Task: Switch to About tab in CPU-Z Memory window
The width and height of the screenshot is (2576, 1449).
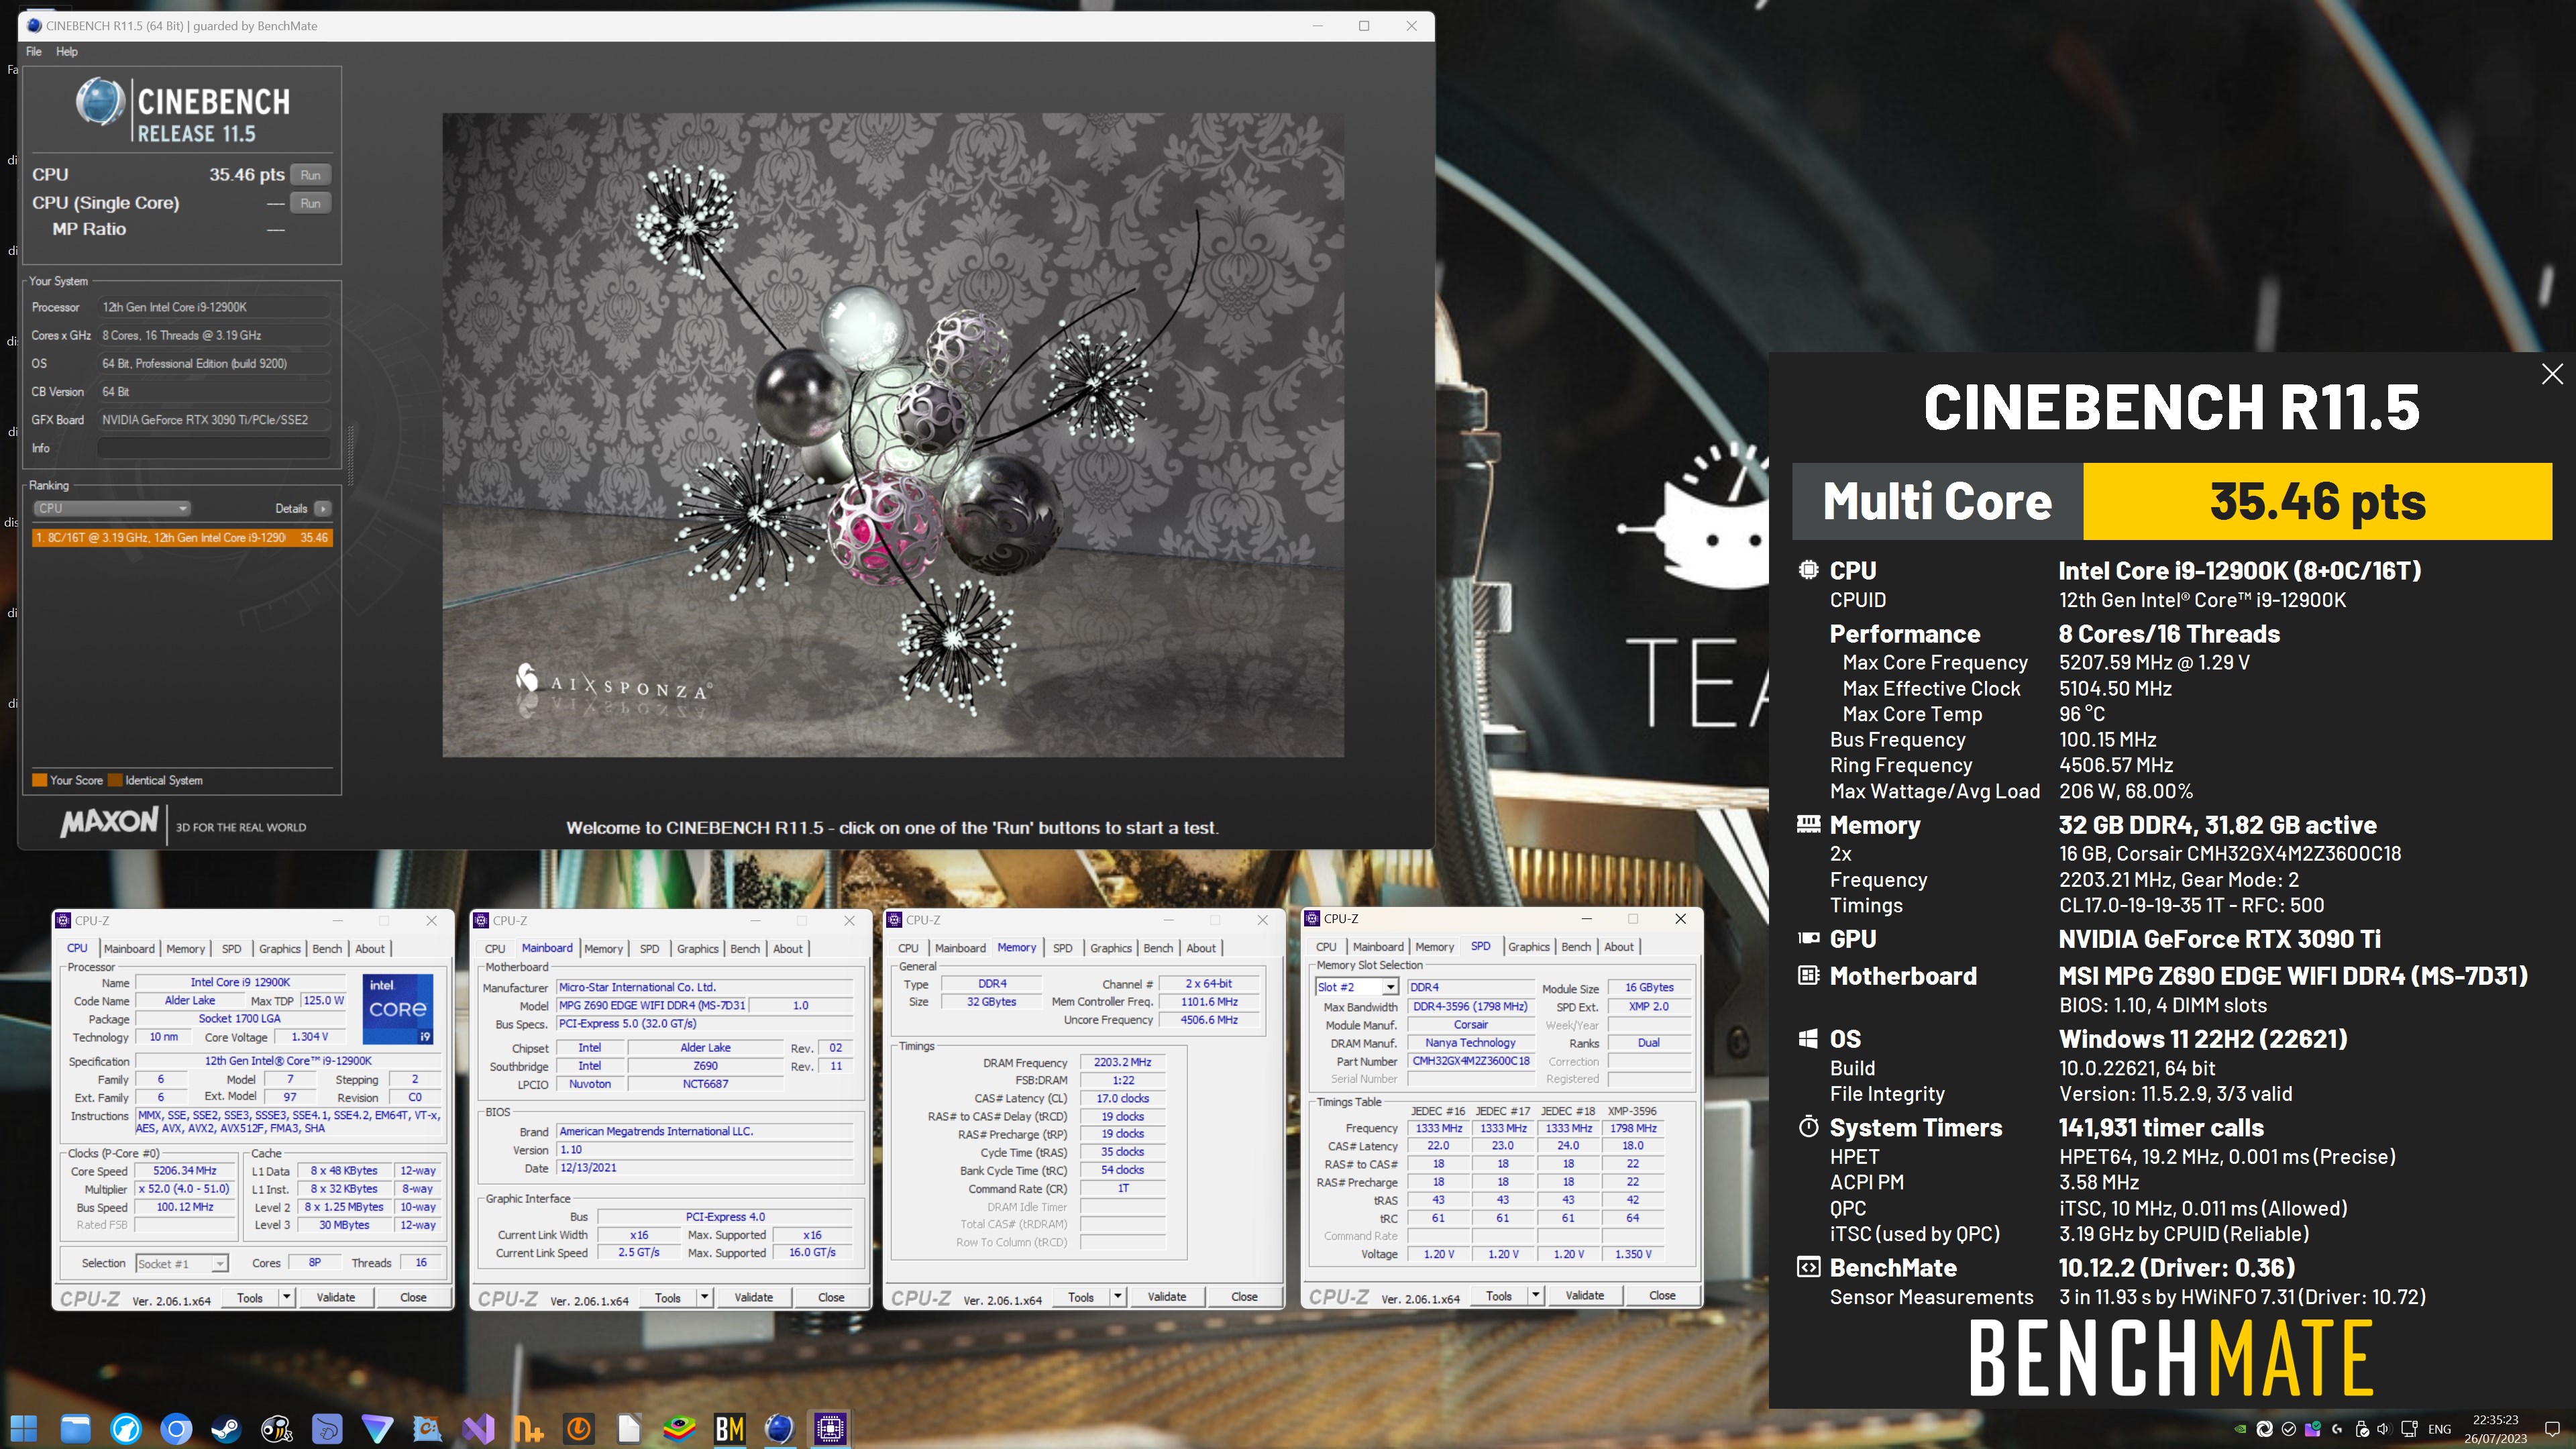Action: 1201,948
